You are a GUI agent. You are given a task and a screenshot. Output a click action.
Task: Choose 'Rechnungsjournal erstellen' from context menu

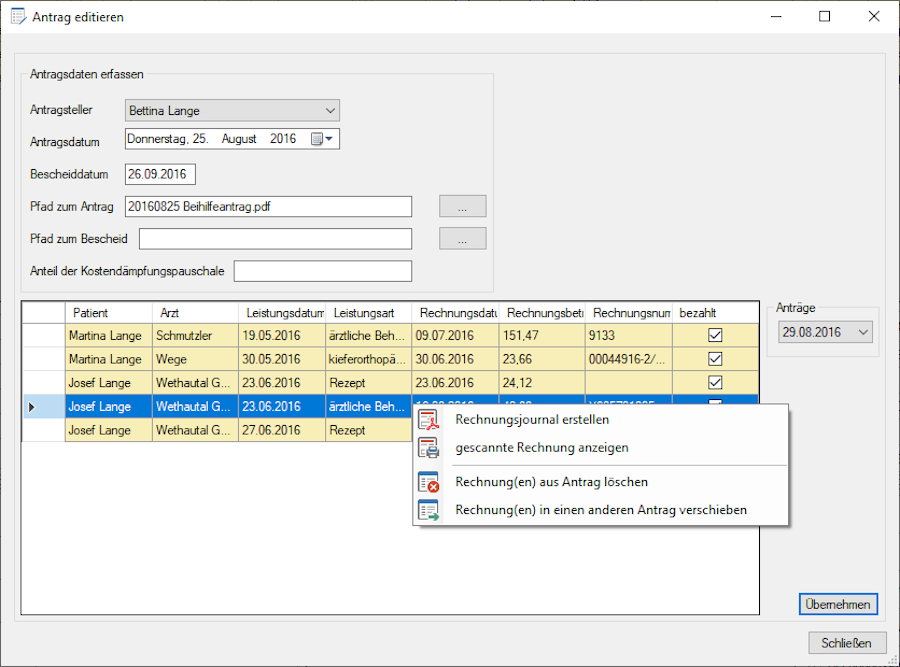[x=531, y=420]
